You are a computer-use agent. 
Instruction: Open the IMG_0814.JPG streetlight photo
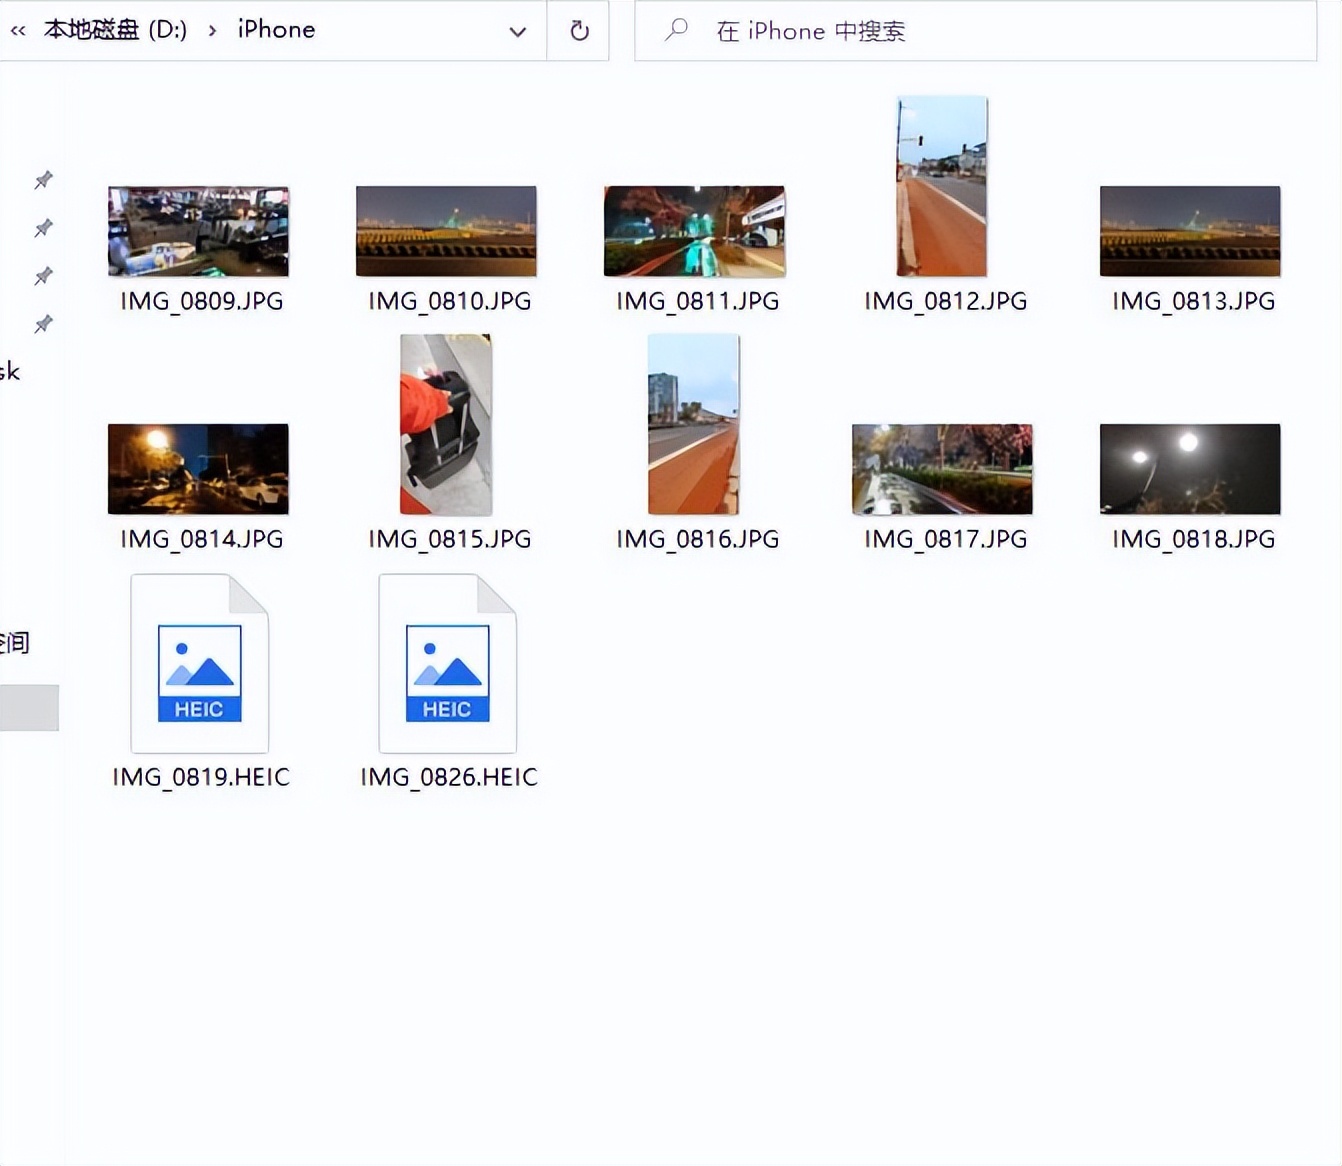[x=197, y=468]
